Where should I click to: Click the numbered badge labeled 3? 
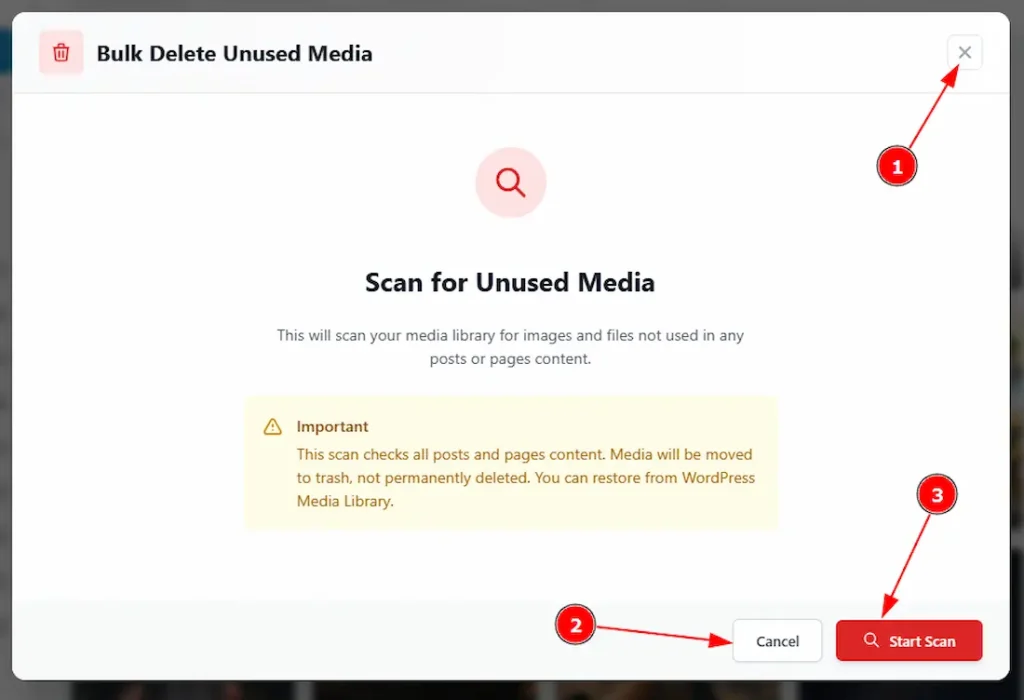[x=937, y=494]
